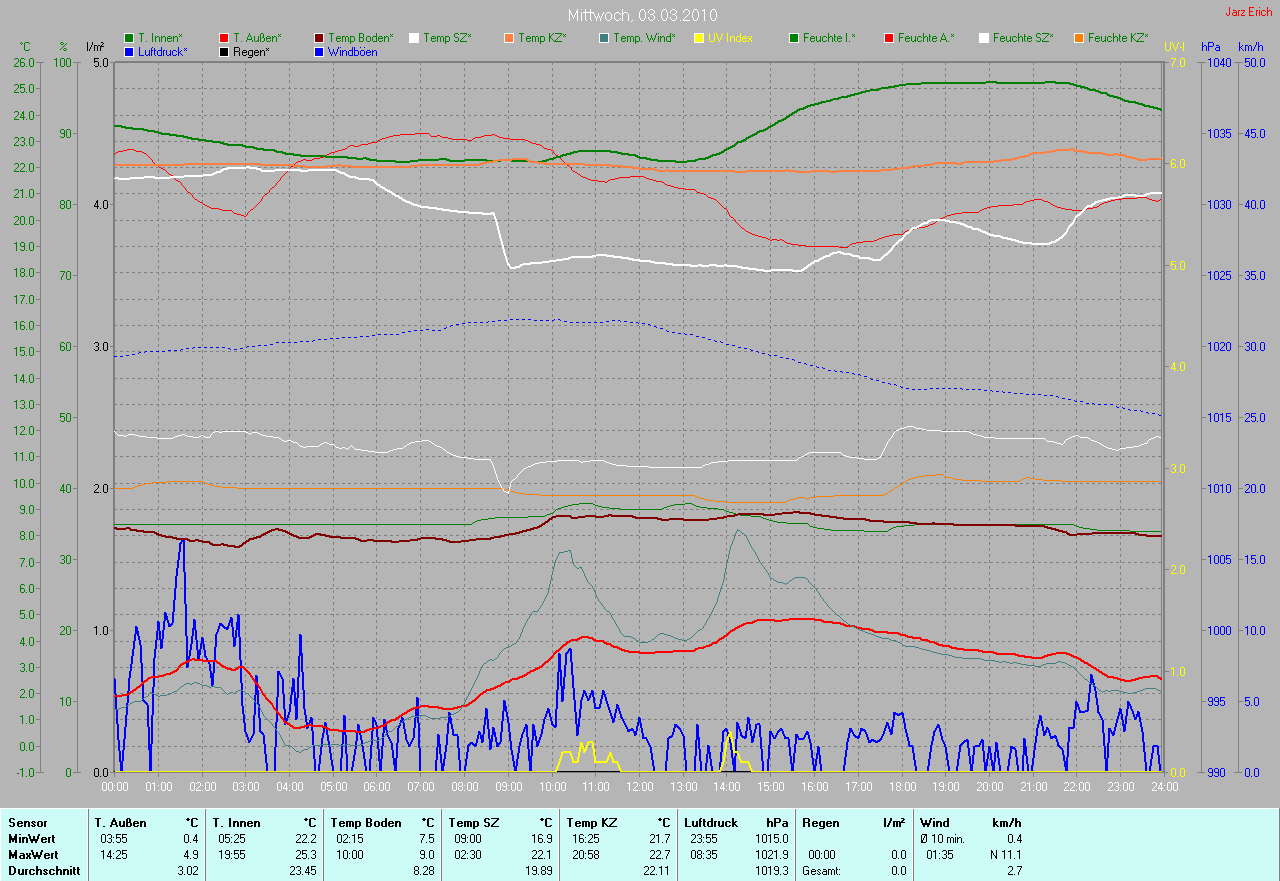Click the dark red Temp Boden legend square
This screenshot has width=1280, height=881.
coord(319,38)
